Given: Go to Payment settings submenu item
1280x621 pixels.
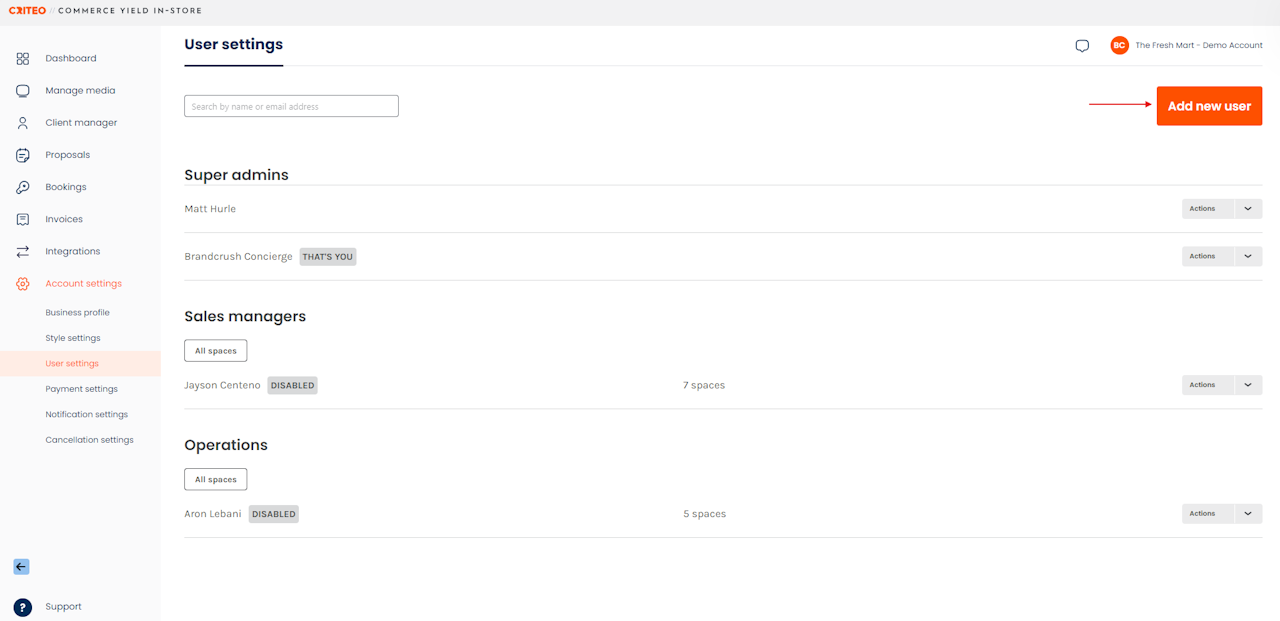Looking at the screenshot, I should click(81, 389).
